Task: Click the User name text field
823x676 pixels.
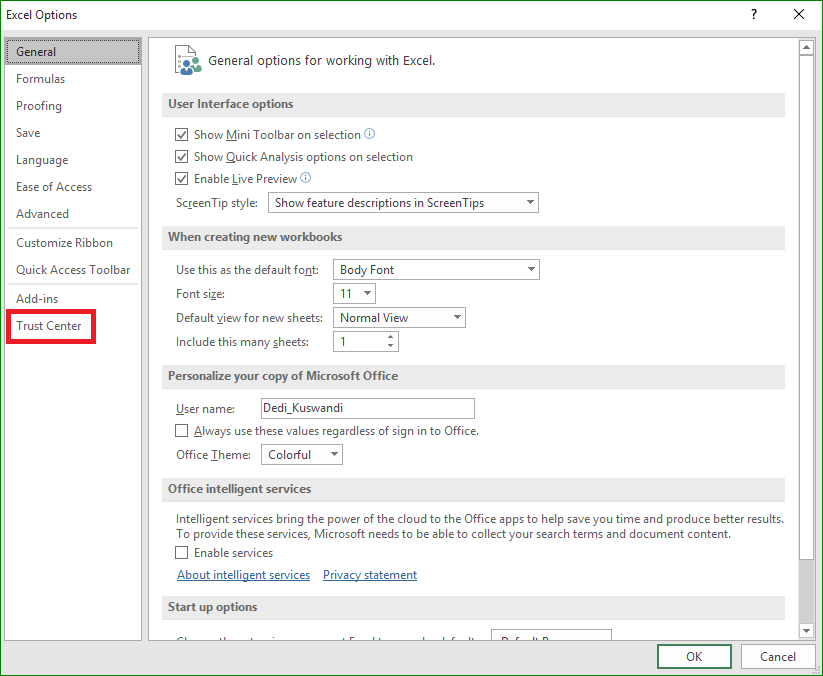Action: 367,408
